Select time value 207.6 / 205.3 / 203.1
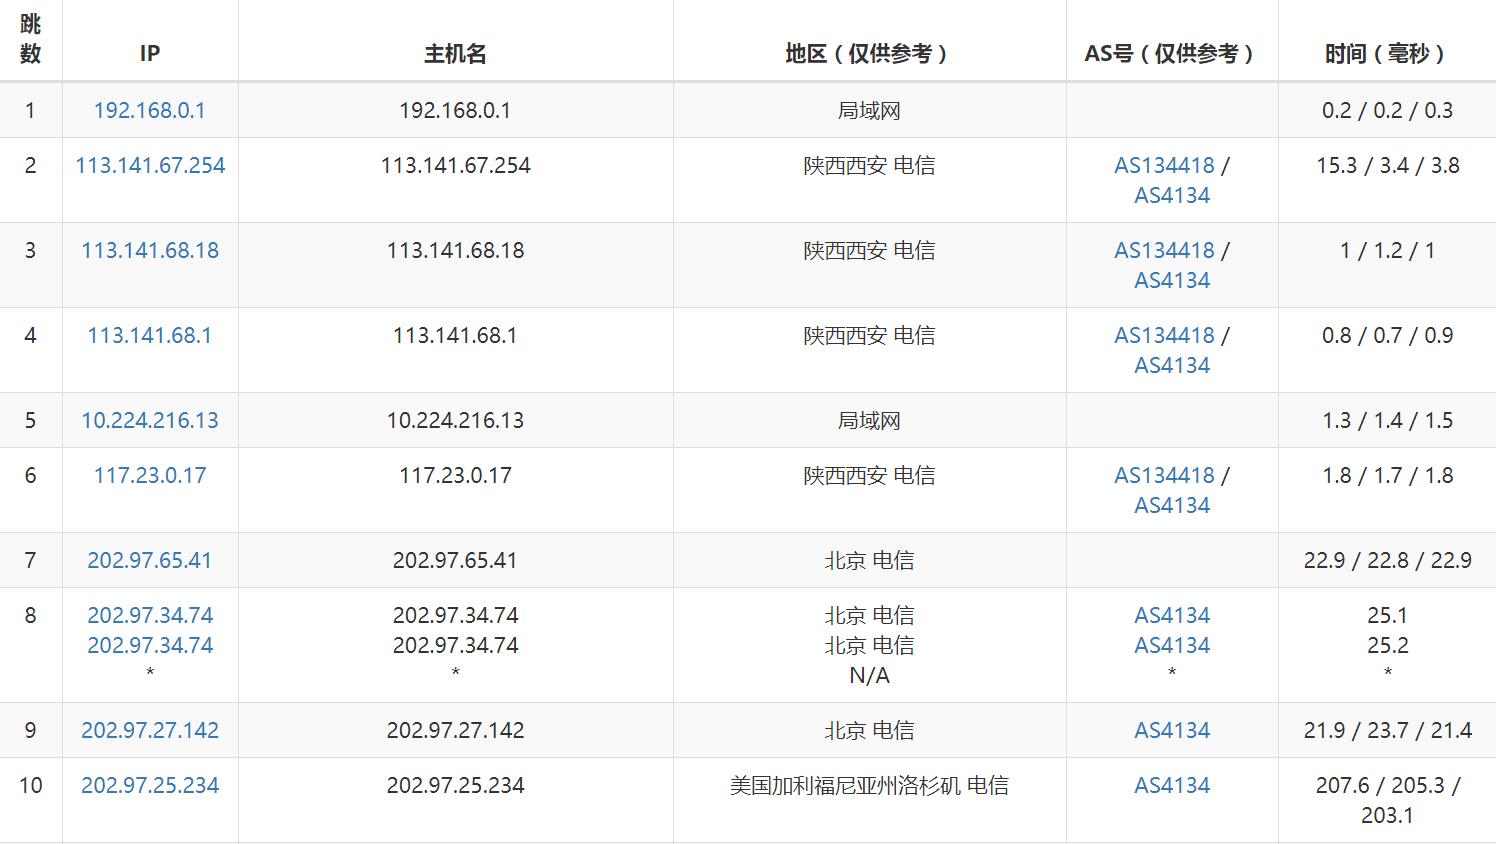 click(1387, 800)
